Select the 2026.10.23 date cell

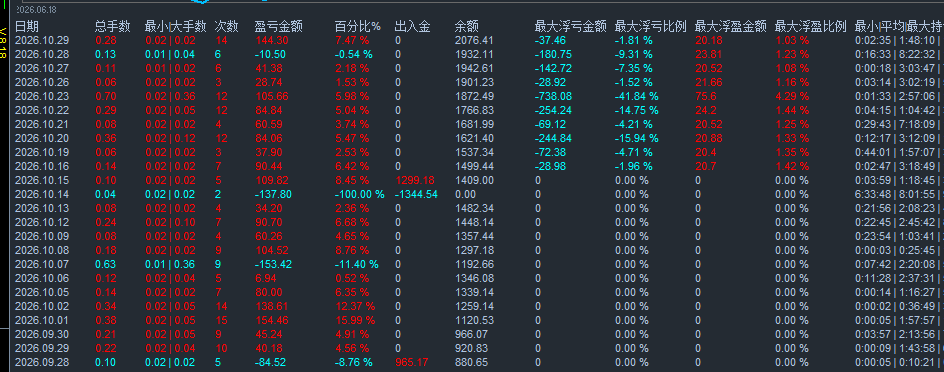(x=41, y=96)
